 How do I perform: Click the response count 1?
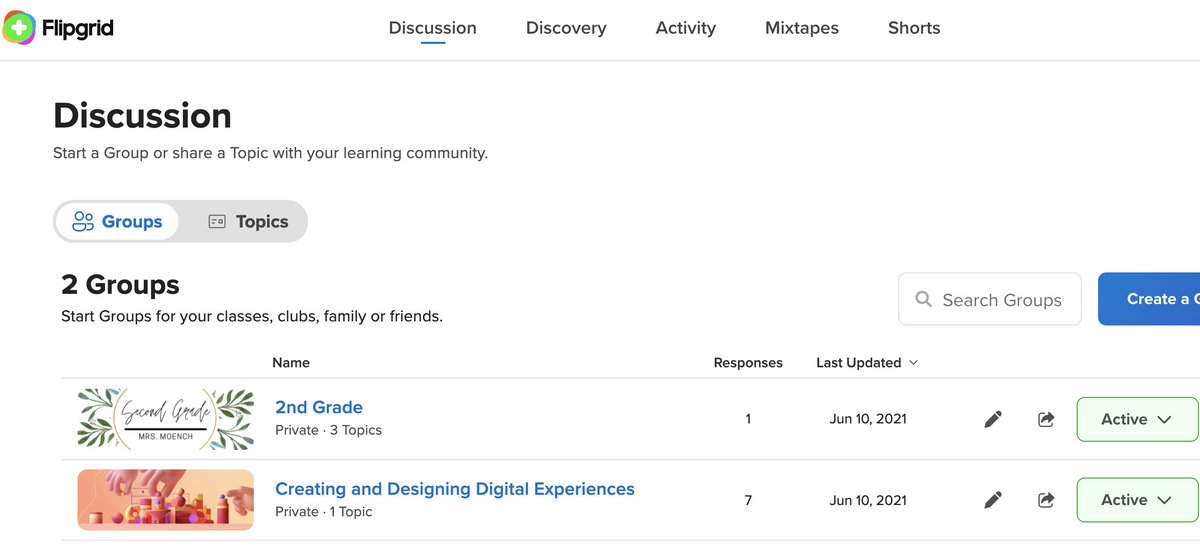point(748,419)
